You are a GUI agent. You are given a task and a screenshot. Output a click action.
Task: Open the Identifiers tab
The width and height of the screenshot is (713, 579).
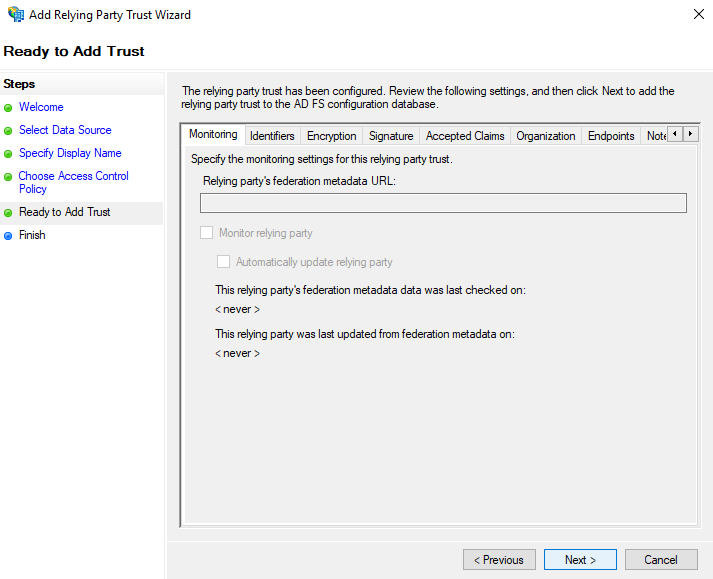click(x=272, y=136)
